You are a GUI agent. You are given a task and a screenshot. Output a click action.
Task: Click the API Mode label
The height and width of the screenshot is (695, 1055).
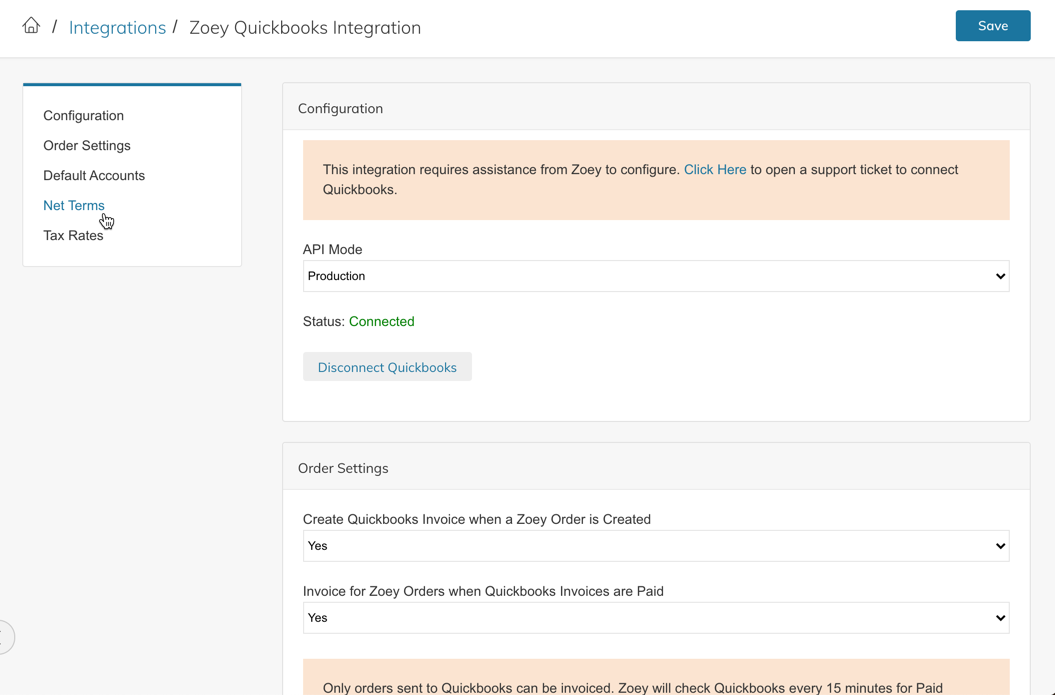(x=332, y=250)
